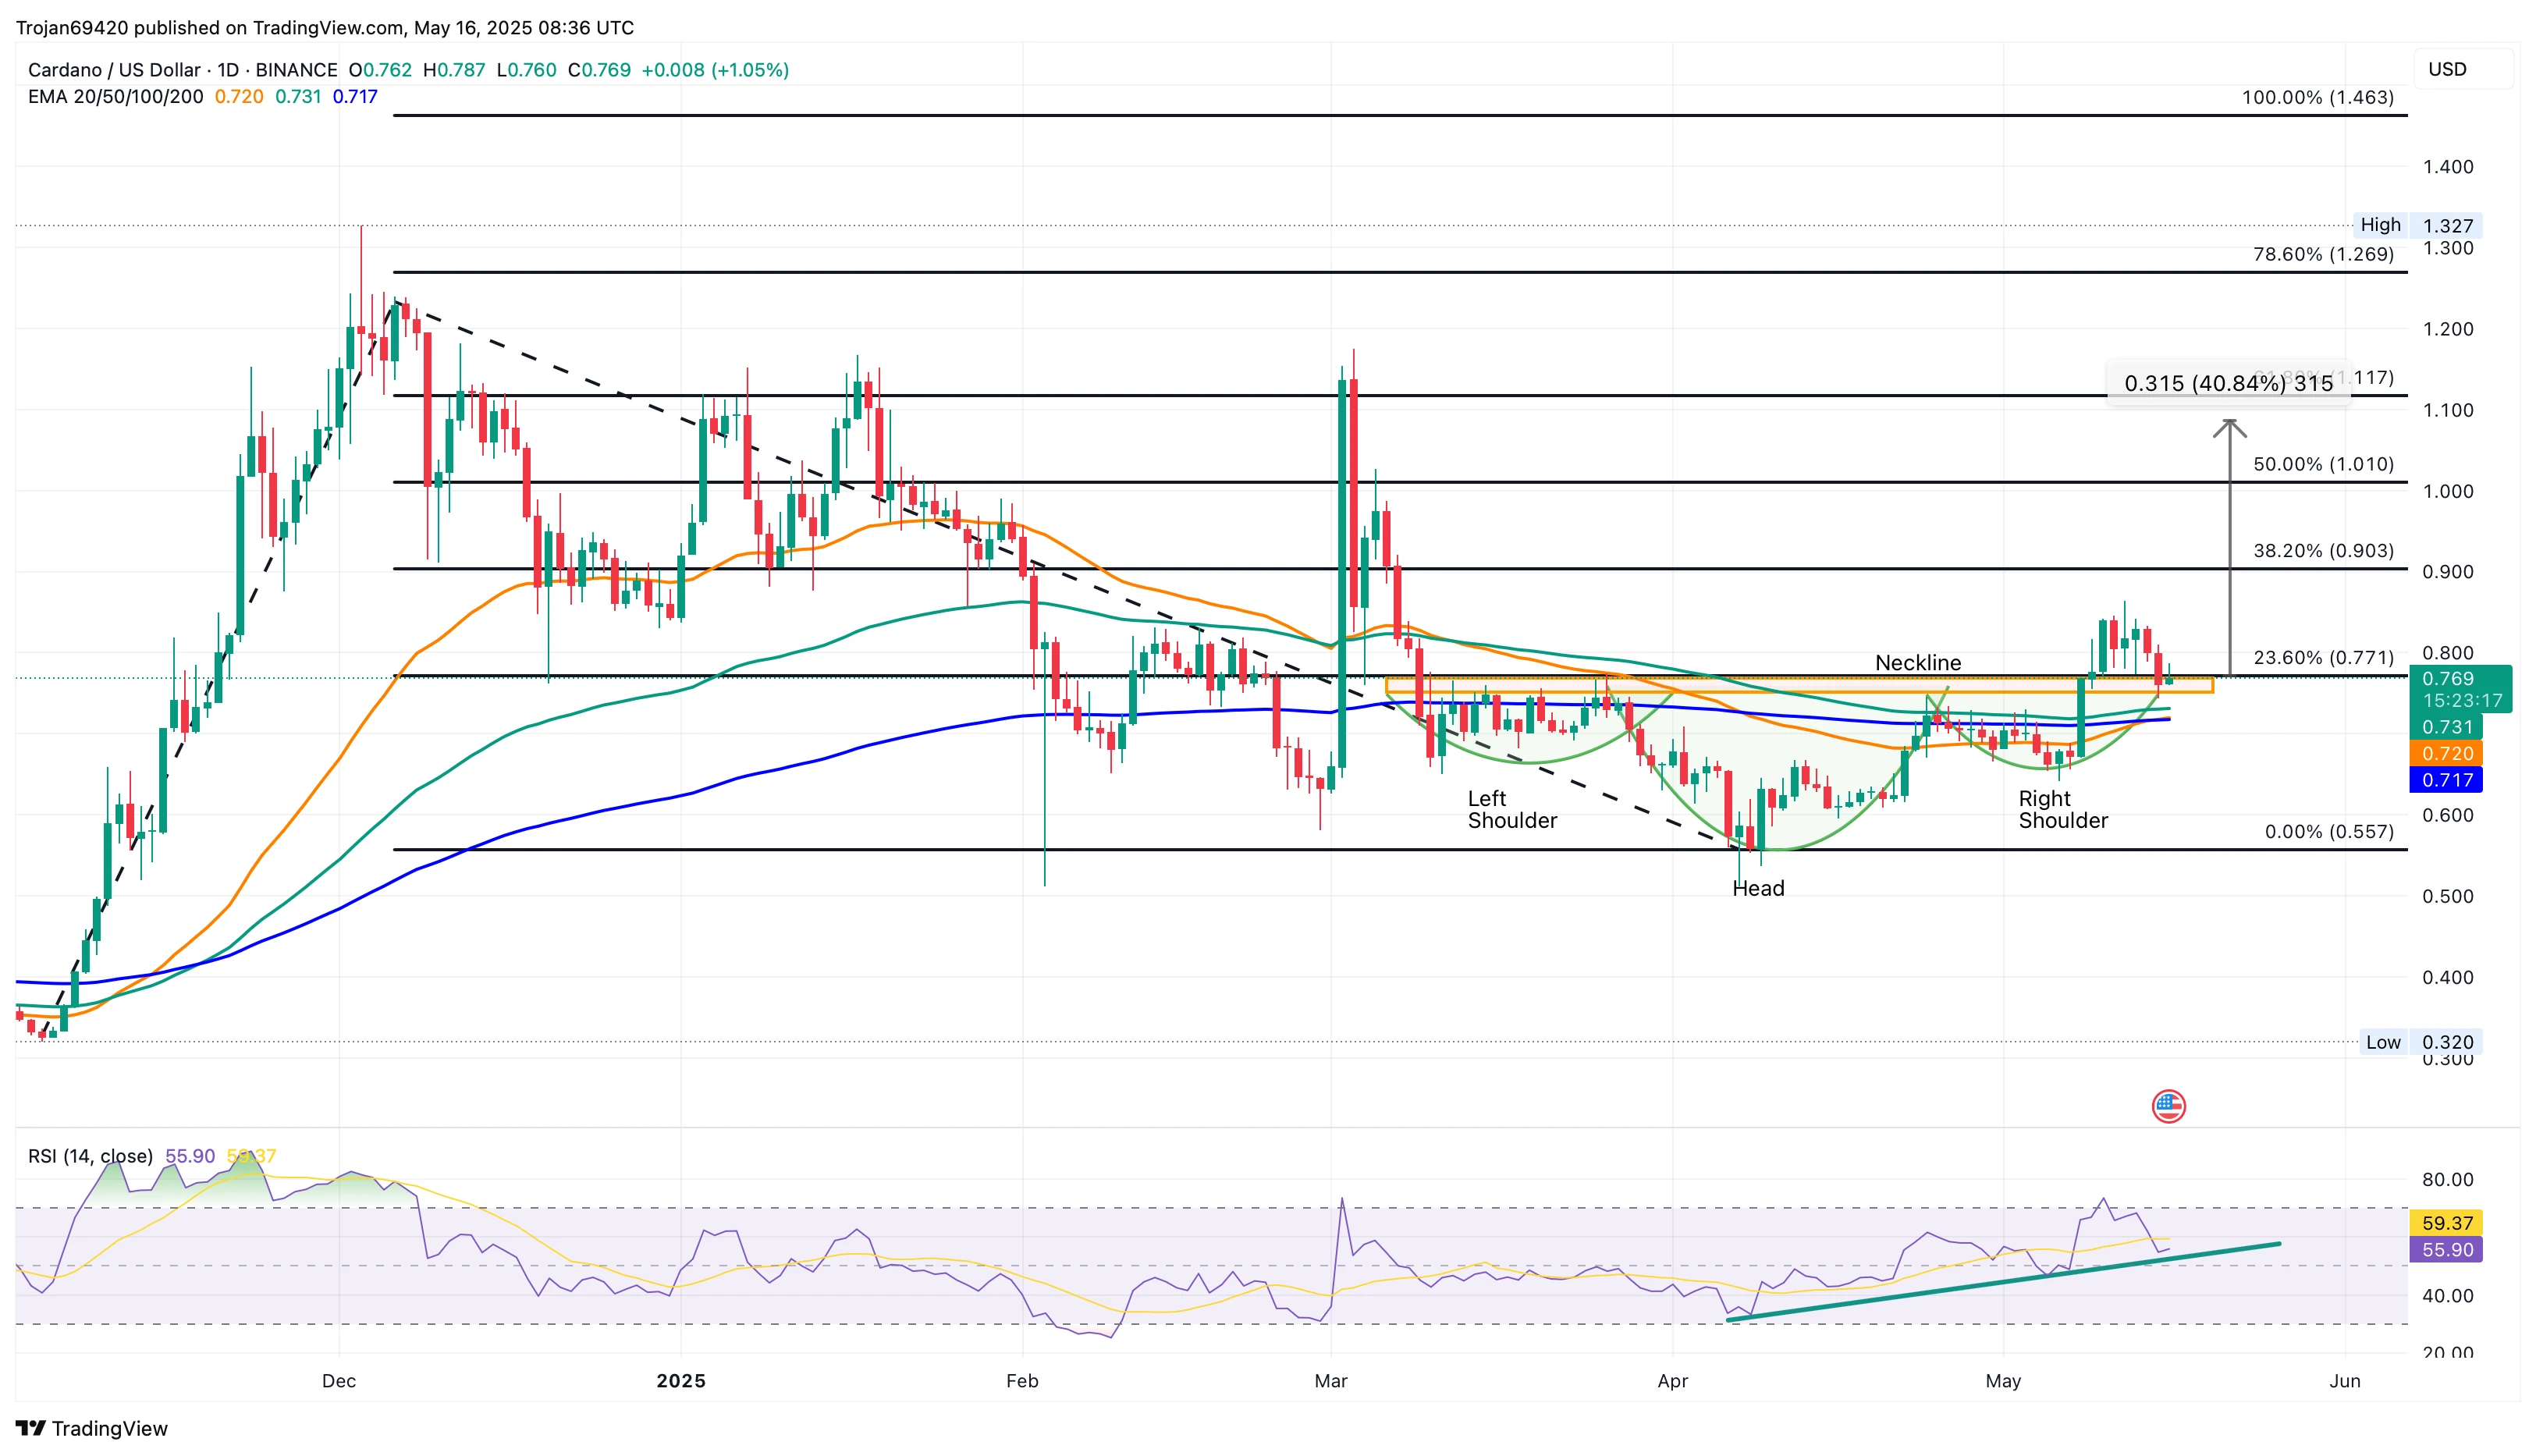Click the green current price label 0.769
The width and height of the screenshot is (2536, 1456).
(x=2447, y=679)
